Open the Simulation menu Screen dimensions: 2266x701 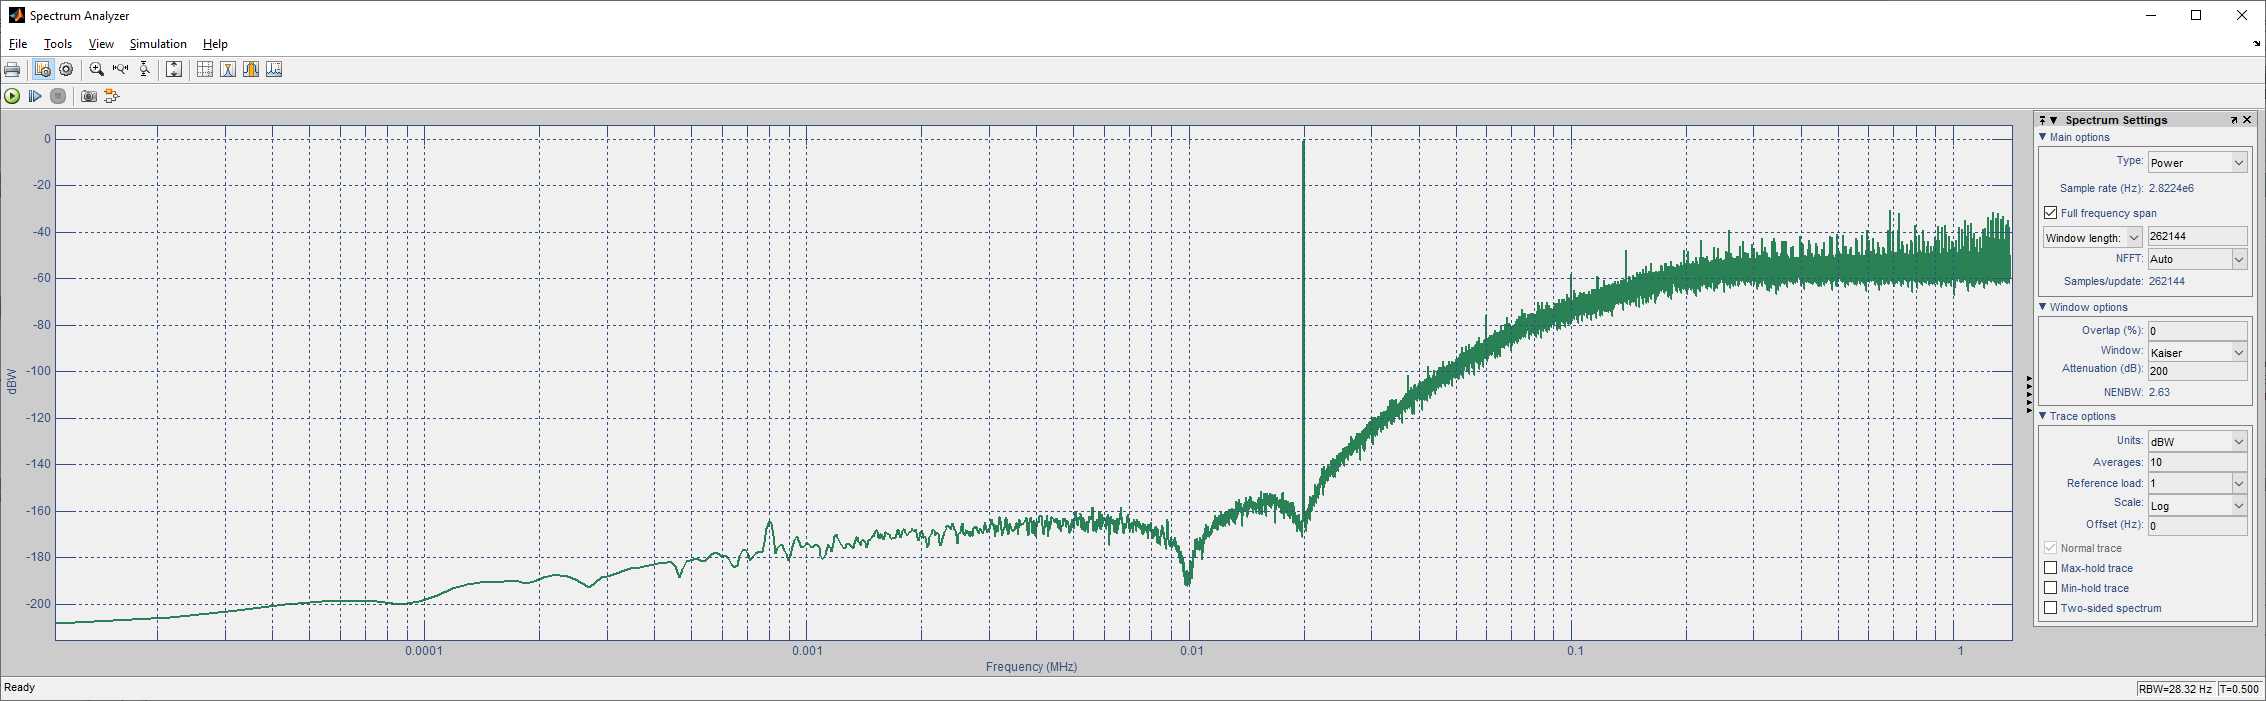pos(158,44)
